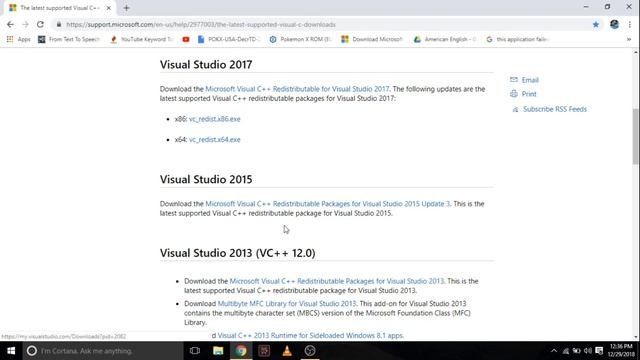Click the browser forward arrow

[25, 24]
